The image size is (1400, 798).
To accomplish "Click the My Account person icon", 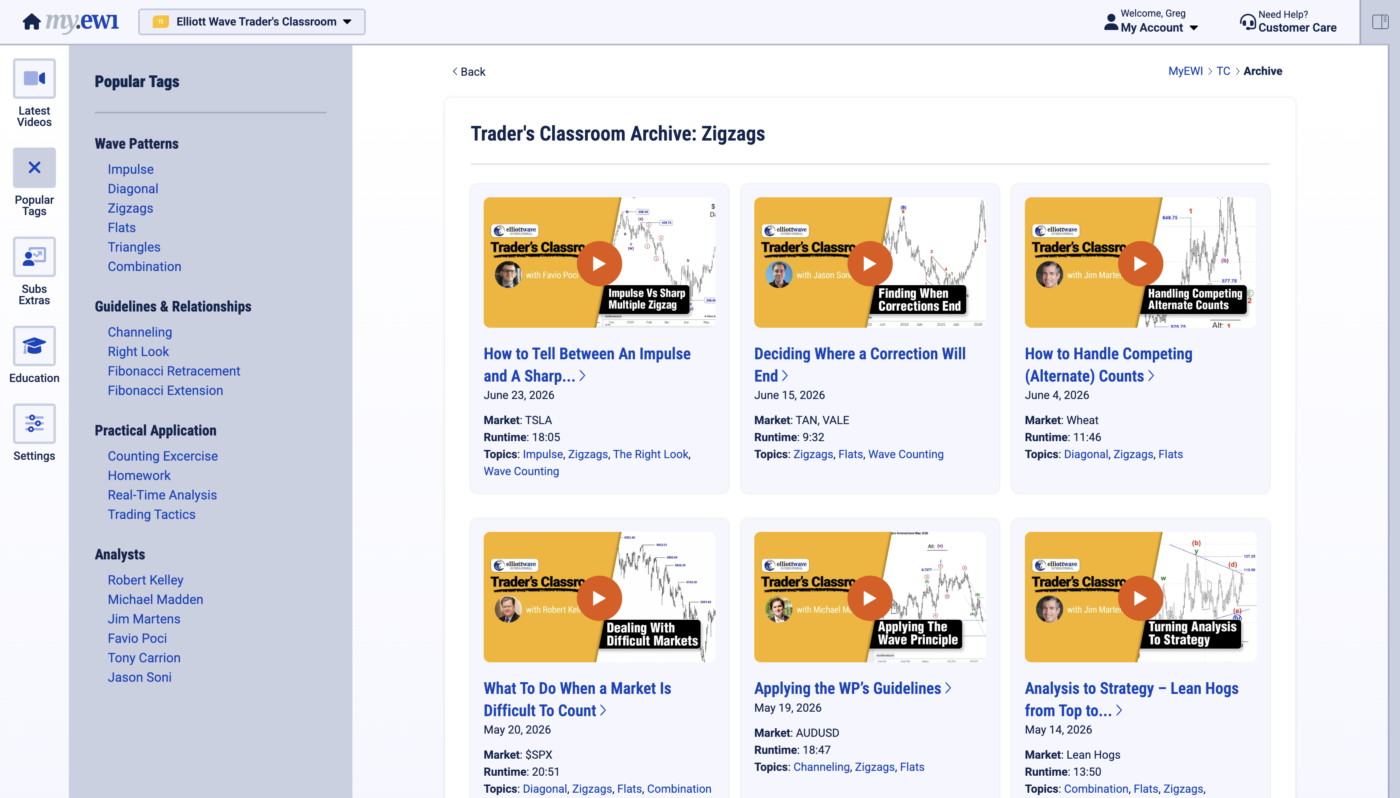I will click(x=1111, y=21).
